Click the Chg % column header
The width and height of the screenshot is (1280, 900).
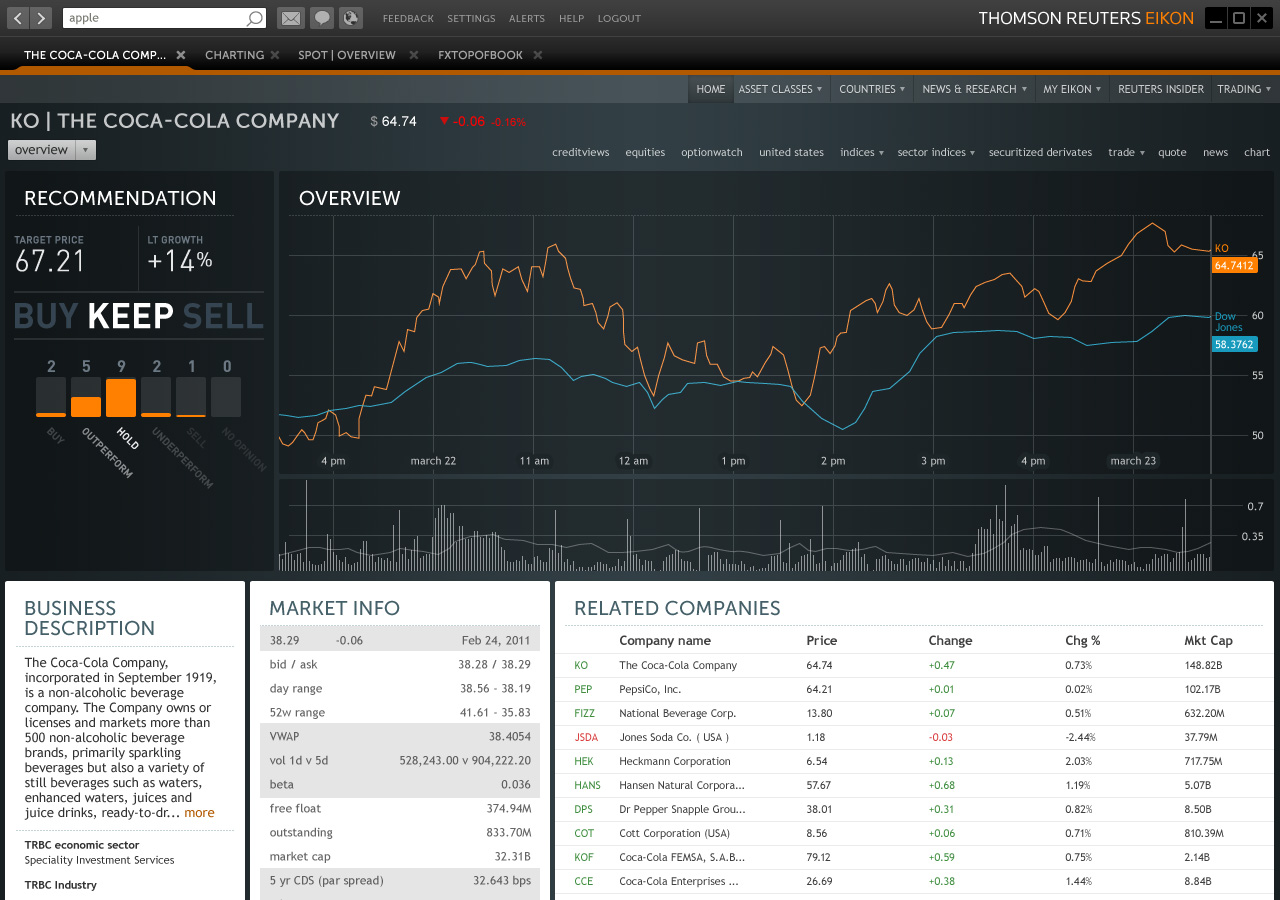[x=1083, y=640]
